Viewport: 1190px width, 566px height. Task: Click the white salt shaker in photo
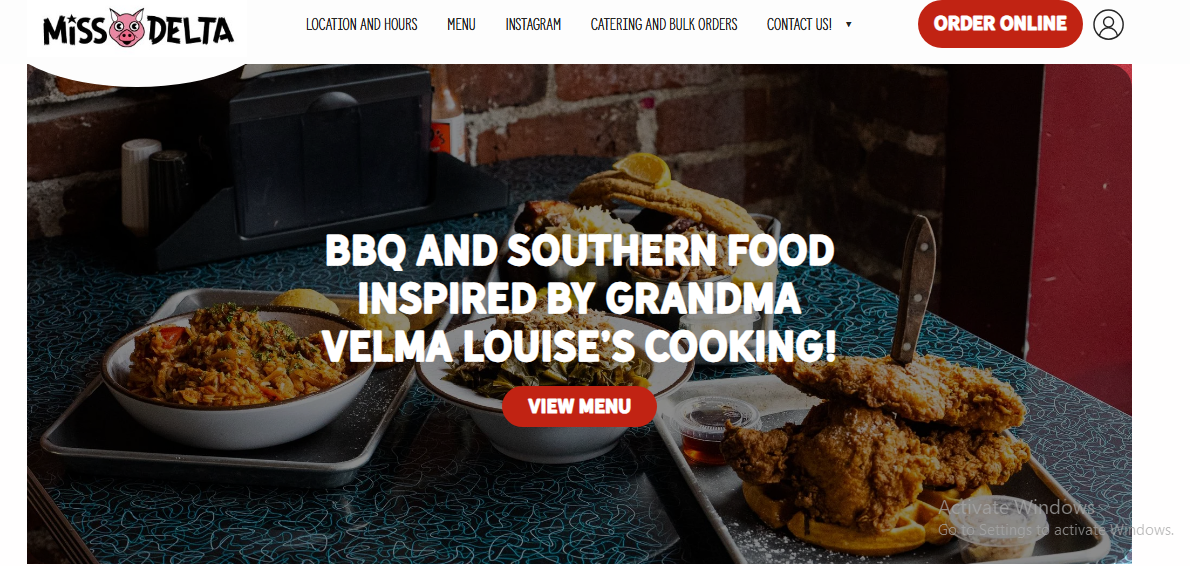(140, 186)
